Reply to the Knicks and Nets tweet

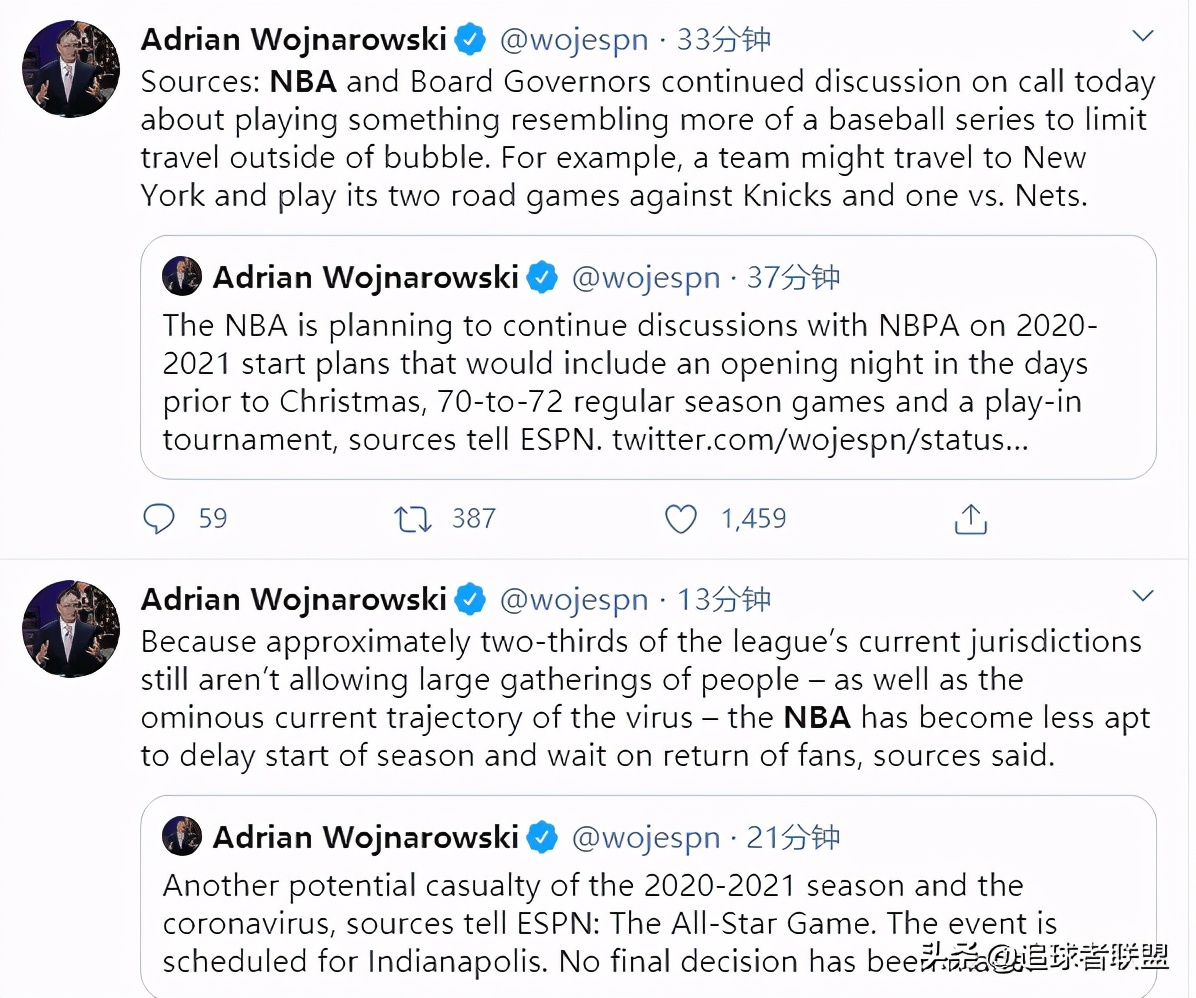159,519
